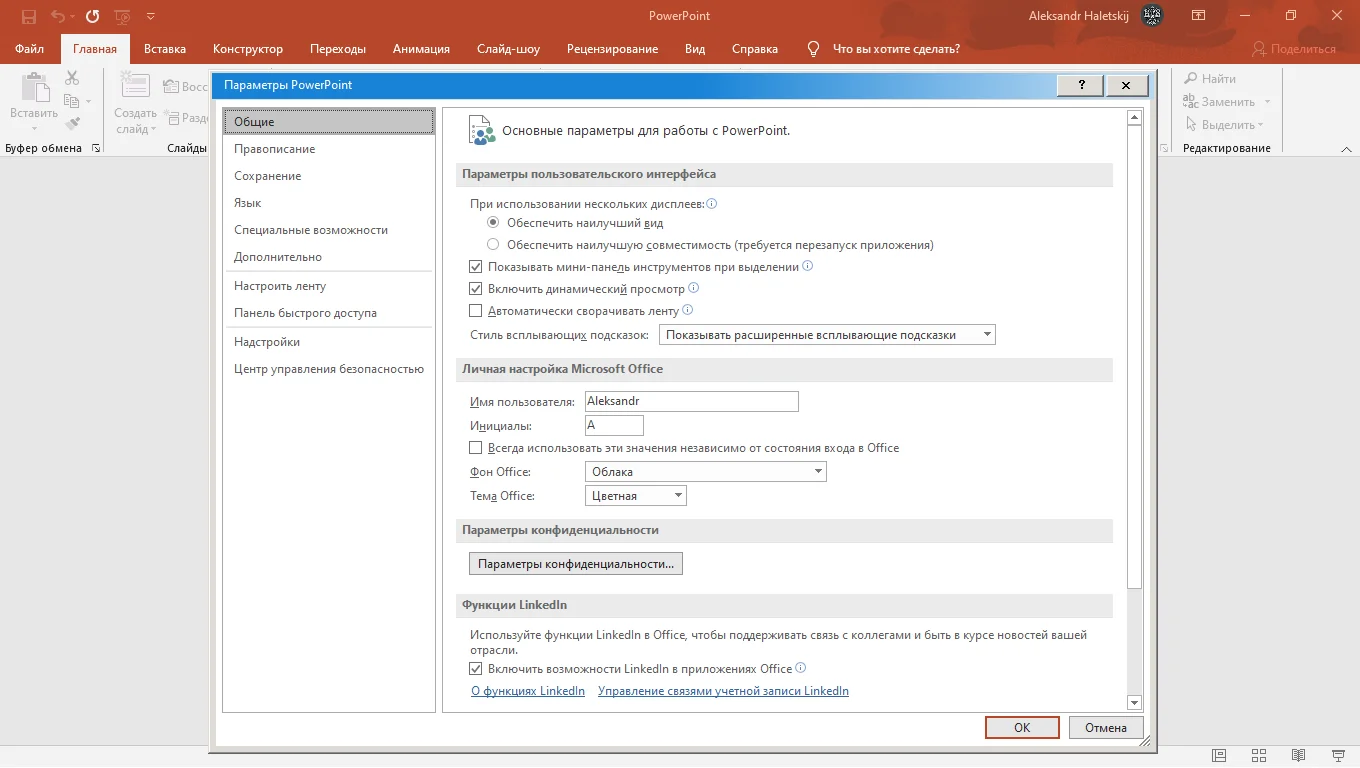Click the user account avatar picture
The height and width of the screenshot is (768, 1360).
click(x=1152, y=15)
